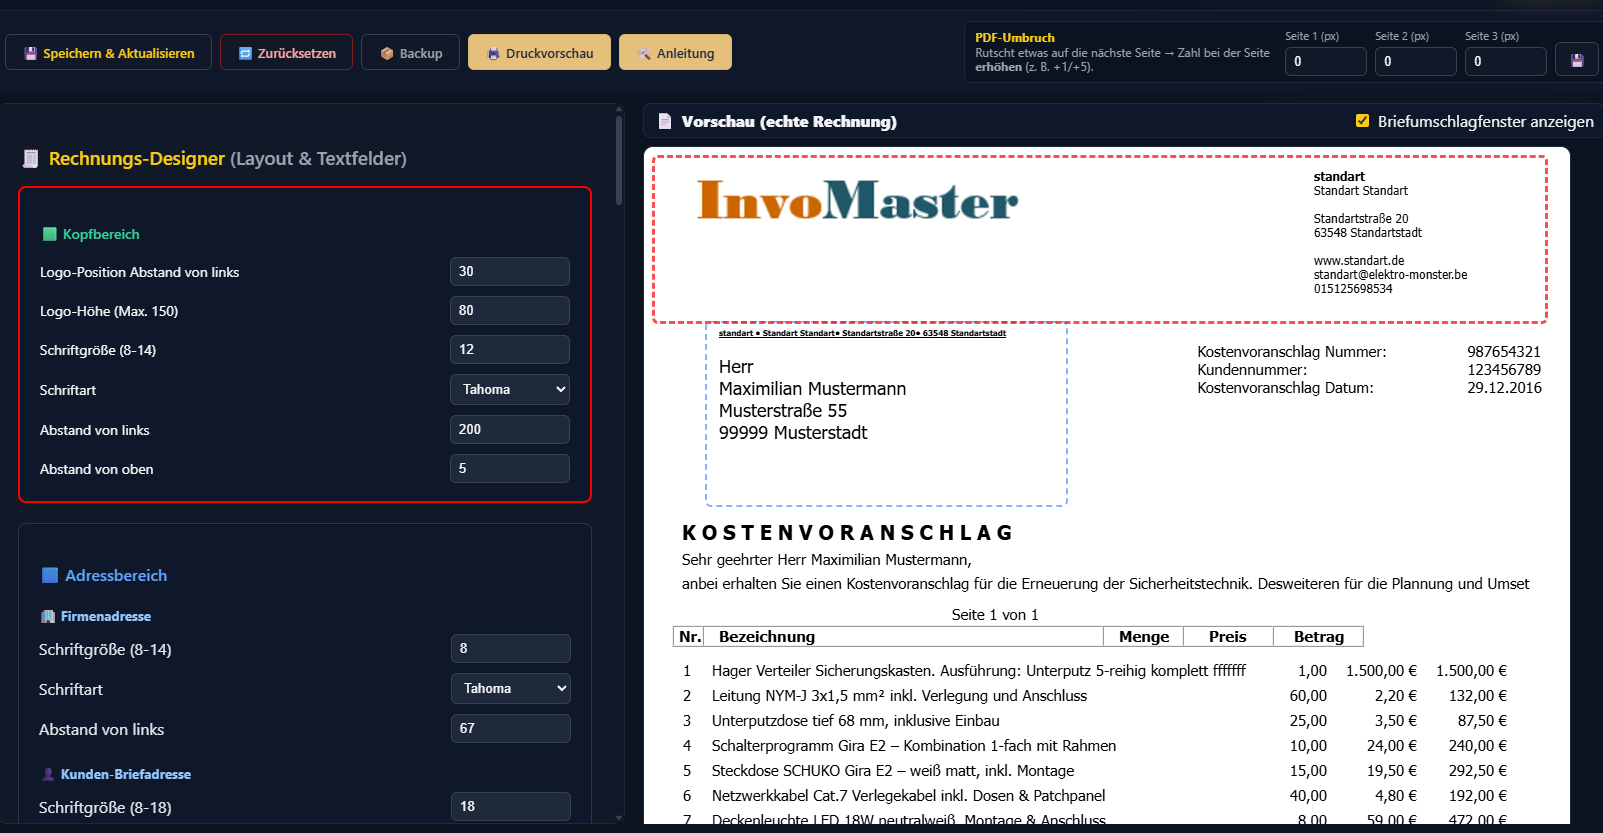The image size is (1603, 833).
Task: Click www.standart.de in header
Action: 1359,261
